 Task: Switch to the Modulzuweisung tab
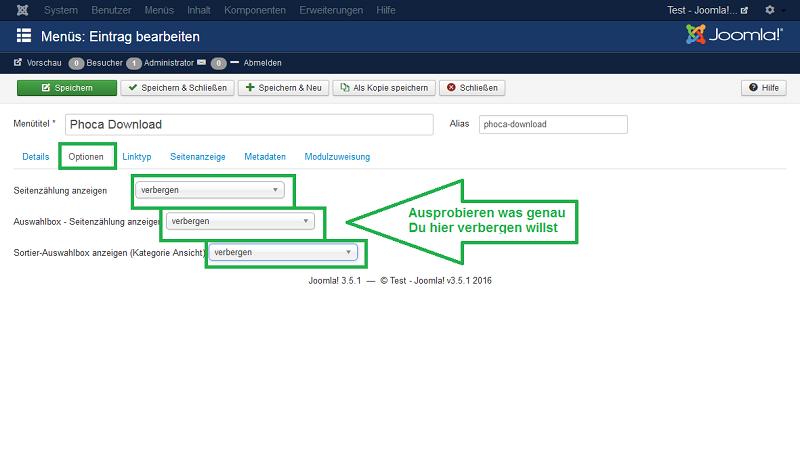337,157
